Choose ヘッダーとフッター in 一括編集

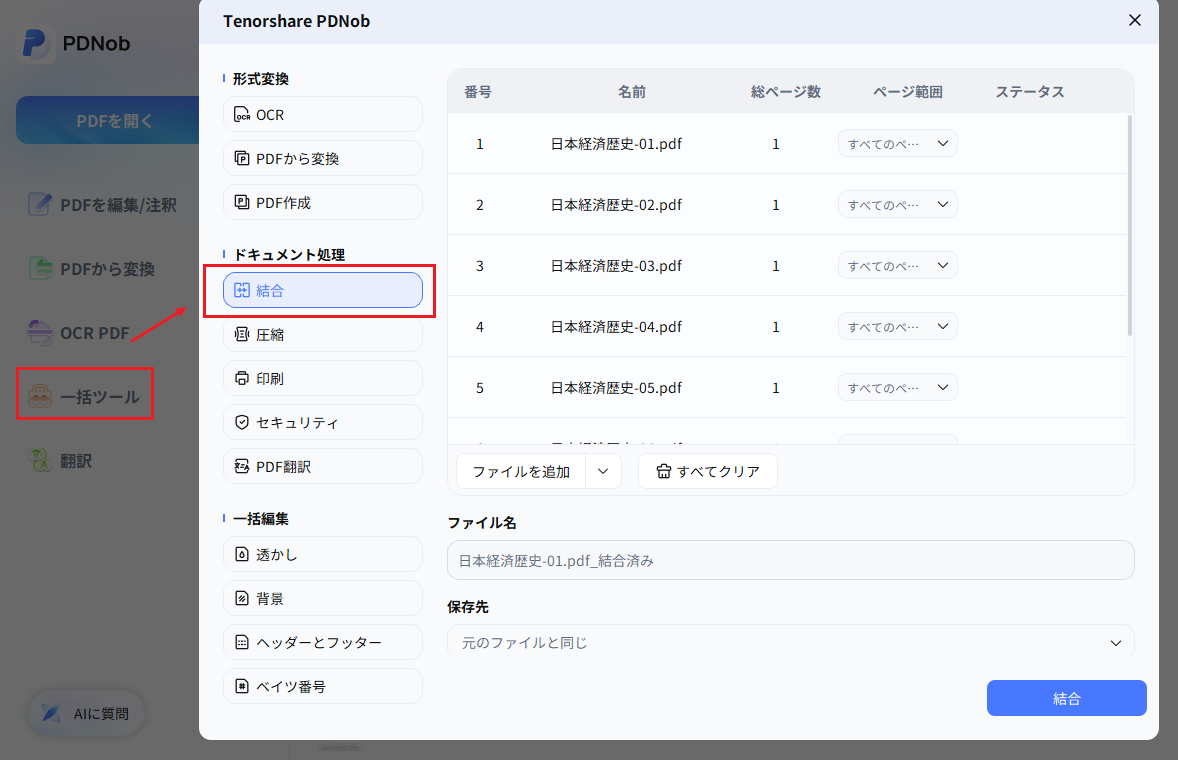point(322,642)
